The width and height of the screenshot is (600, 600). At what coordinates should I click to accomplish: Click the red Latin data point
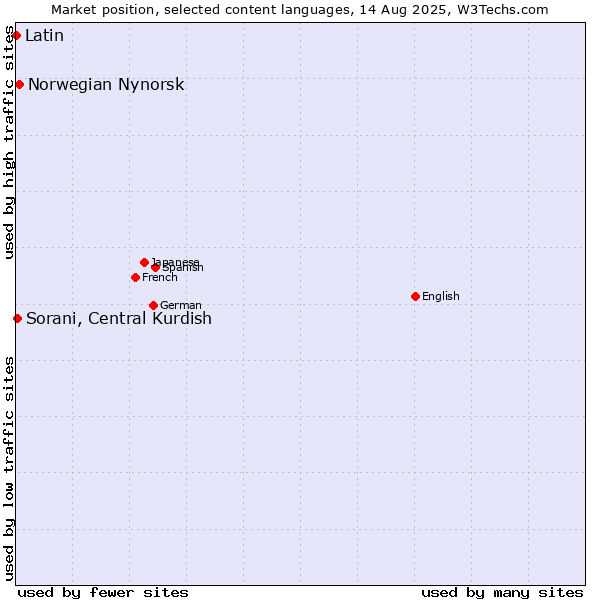click(x=16, y=36)
